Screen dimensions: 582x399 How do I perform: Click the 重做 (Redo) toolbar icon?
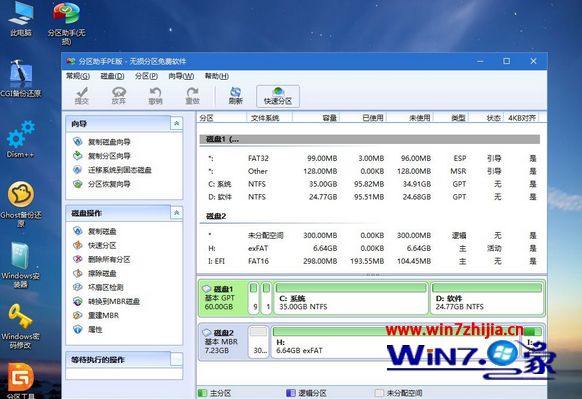tap(192, 96)
